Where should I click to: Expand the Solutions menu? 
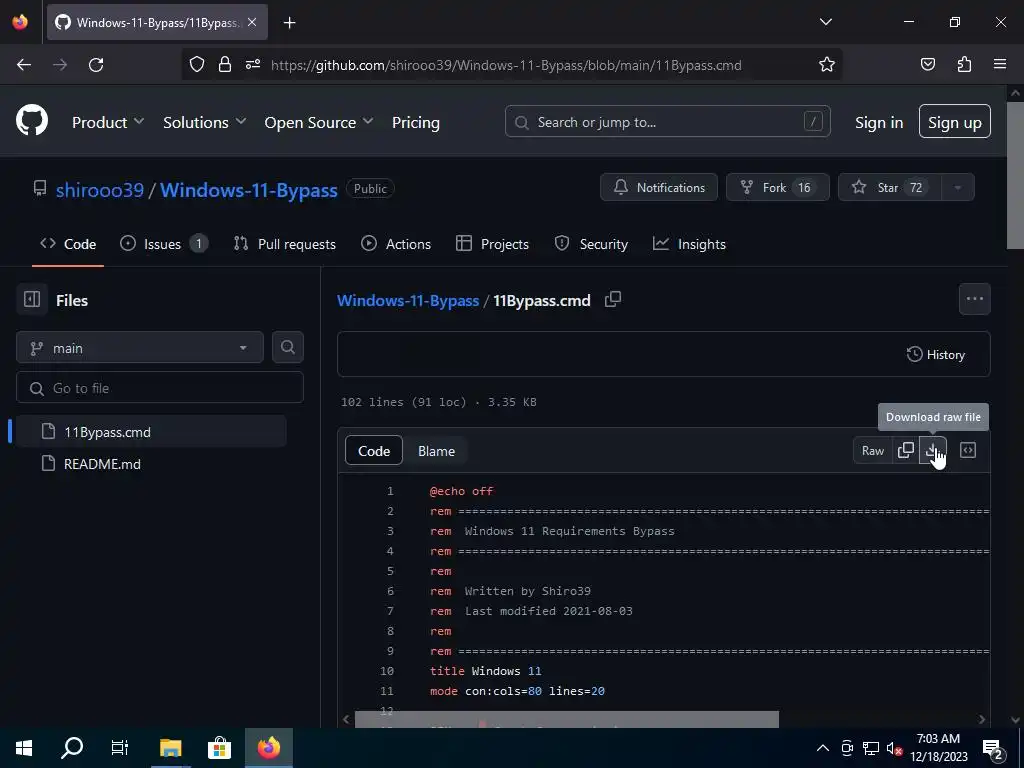click(x=204, y=122)
